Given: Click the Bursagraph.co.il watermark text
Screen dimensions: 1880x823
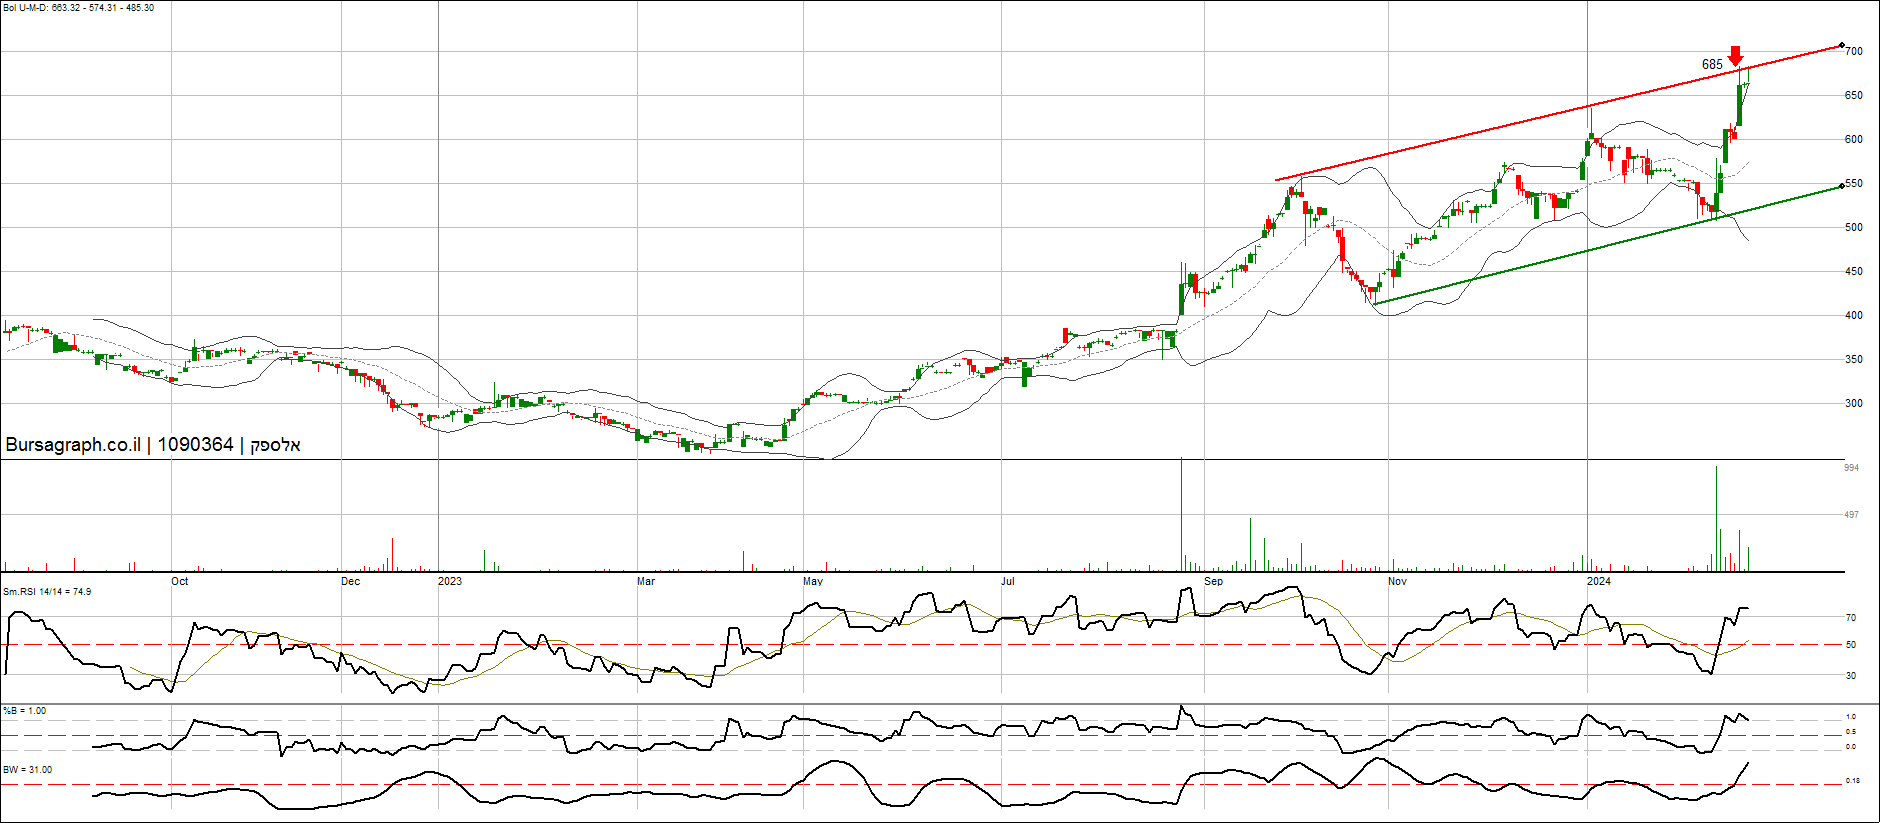Looking at the screenshot, I should [73, 445].
